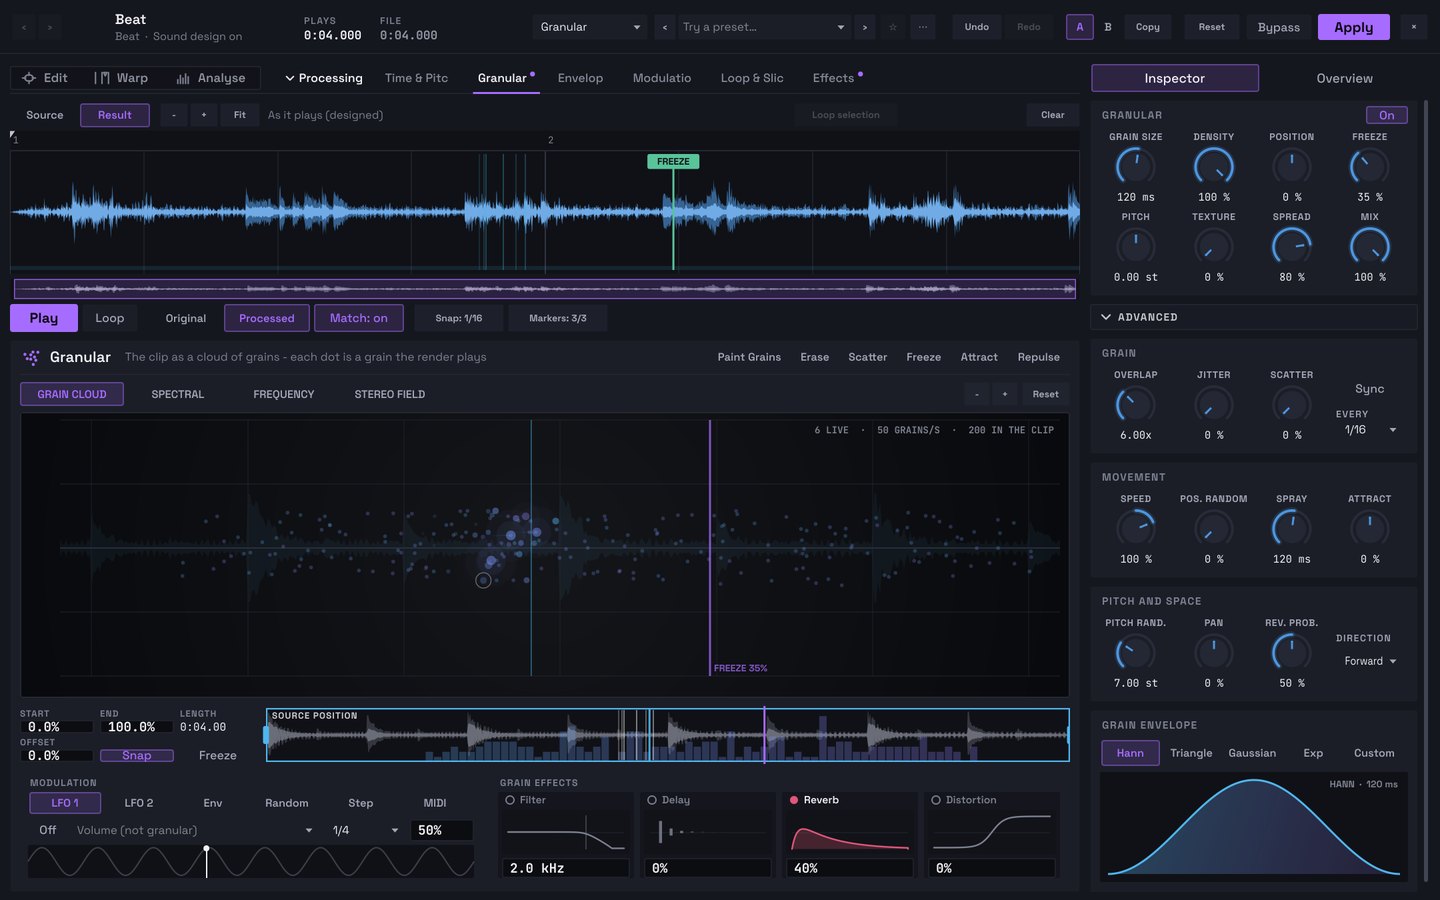Navigate back with the top-left back arrow
This screenshot has width=1440, height=900.
[x=24, y=27]
